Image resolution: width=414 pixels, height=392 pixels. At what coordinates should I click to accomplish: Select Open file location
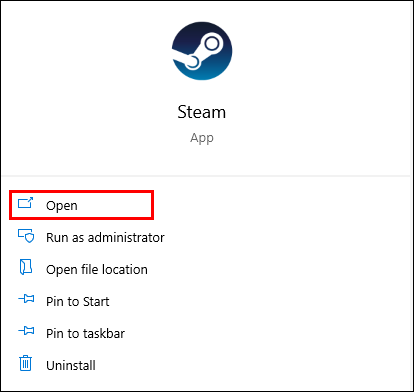pyautogui.click(x=97, y=270)
